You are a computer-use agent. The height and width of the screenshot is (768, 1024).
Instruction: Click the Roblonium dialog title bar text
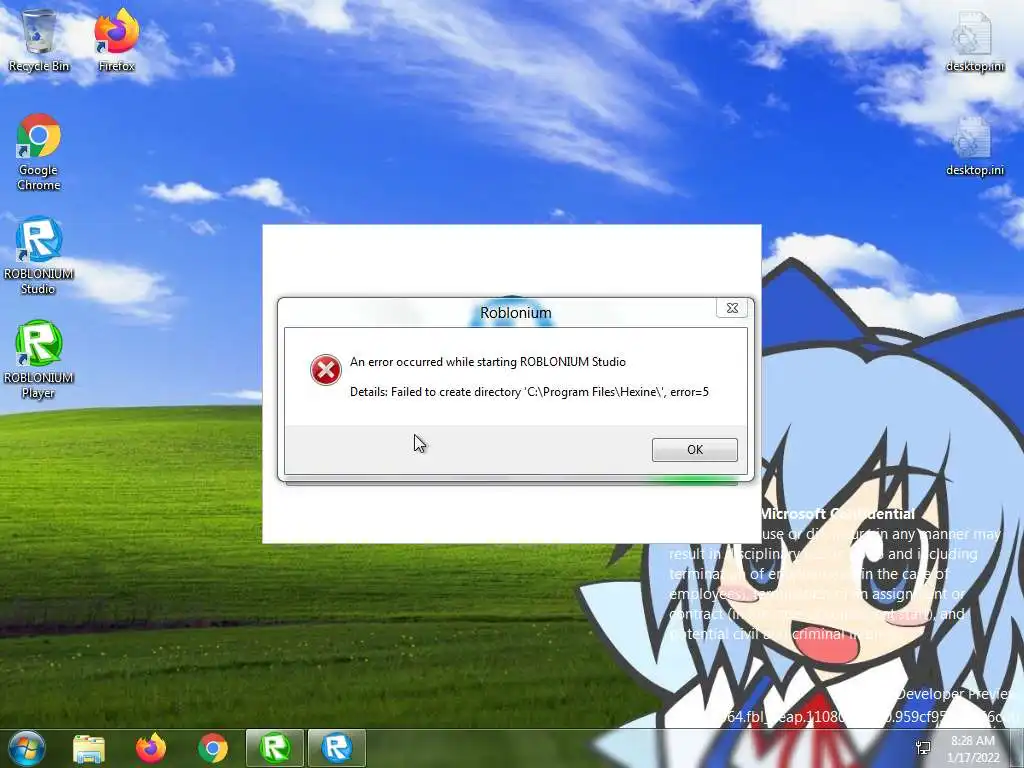pos(516,313)
